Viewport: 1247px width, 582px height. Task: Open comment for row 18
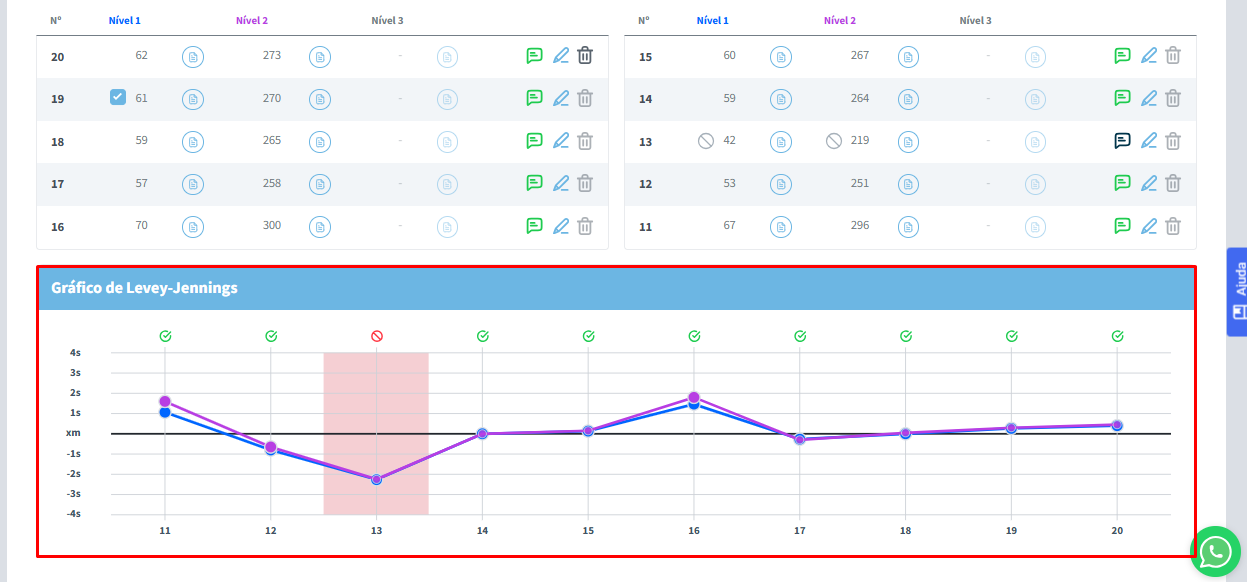[535, 141]
